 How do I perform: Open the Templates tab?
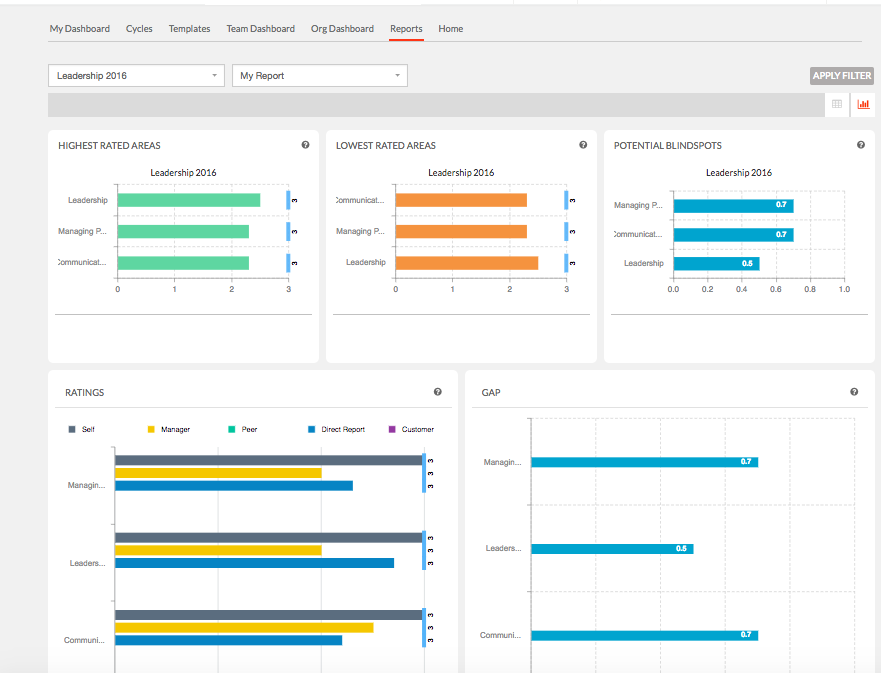(x=189, y=29)
